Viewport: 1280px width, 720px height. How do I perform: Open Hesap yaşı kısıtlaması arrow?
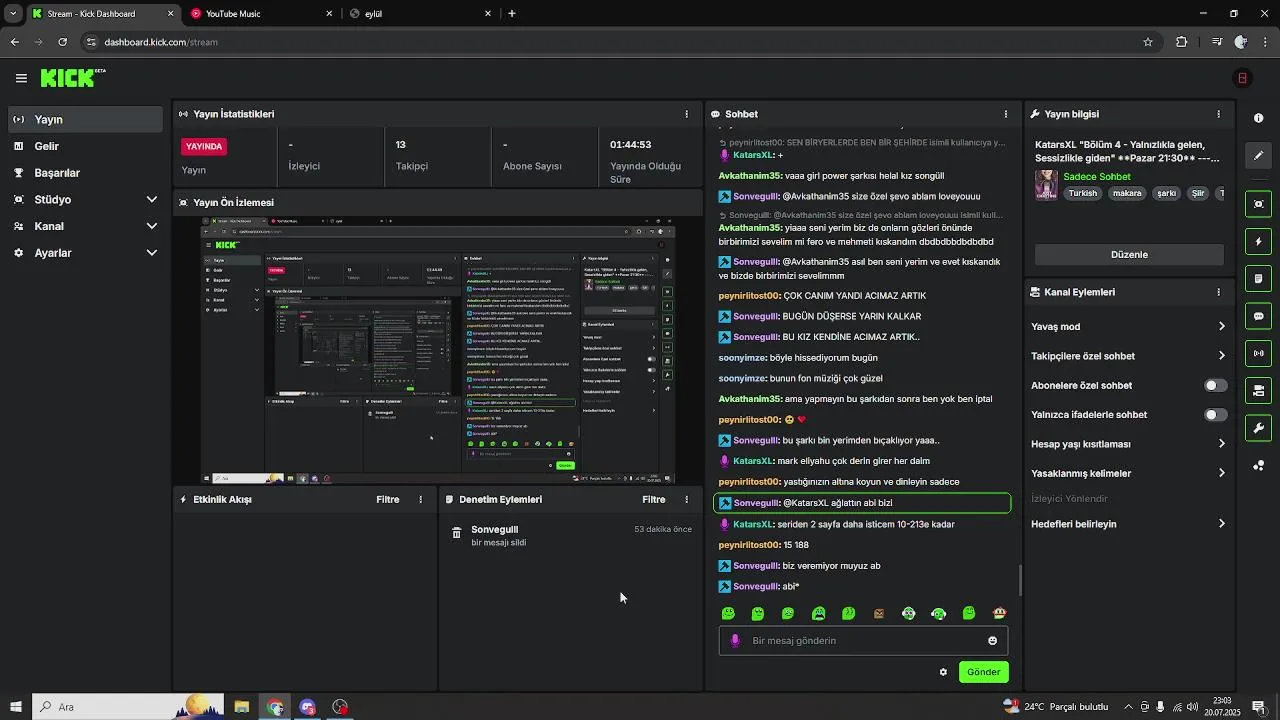pyautogui.click(x=1221, y=444)
